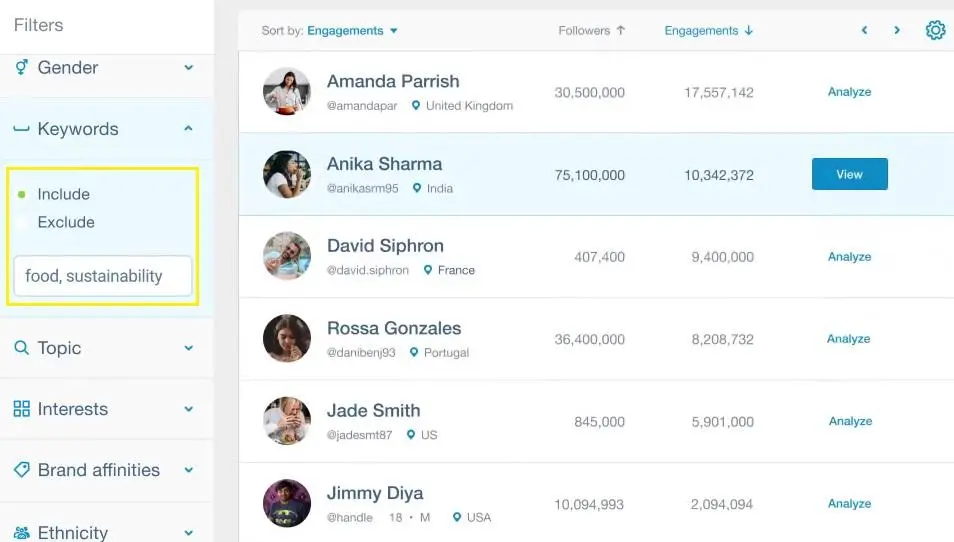Click Analyze link for David Siphron

(849, 257)
